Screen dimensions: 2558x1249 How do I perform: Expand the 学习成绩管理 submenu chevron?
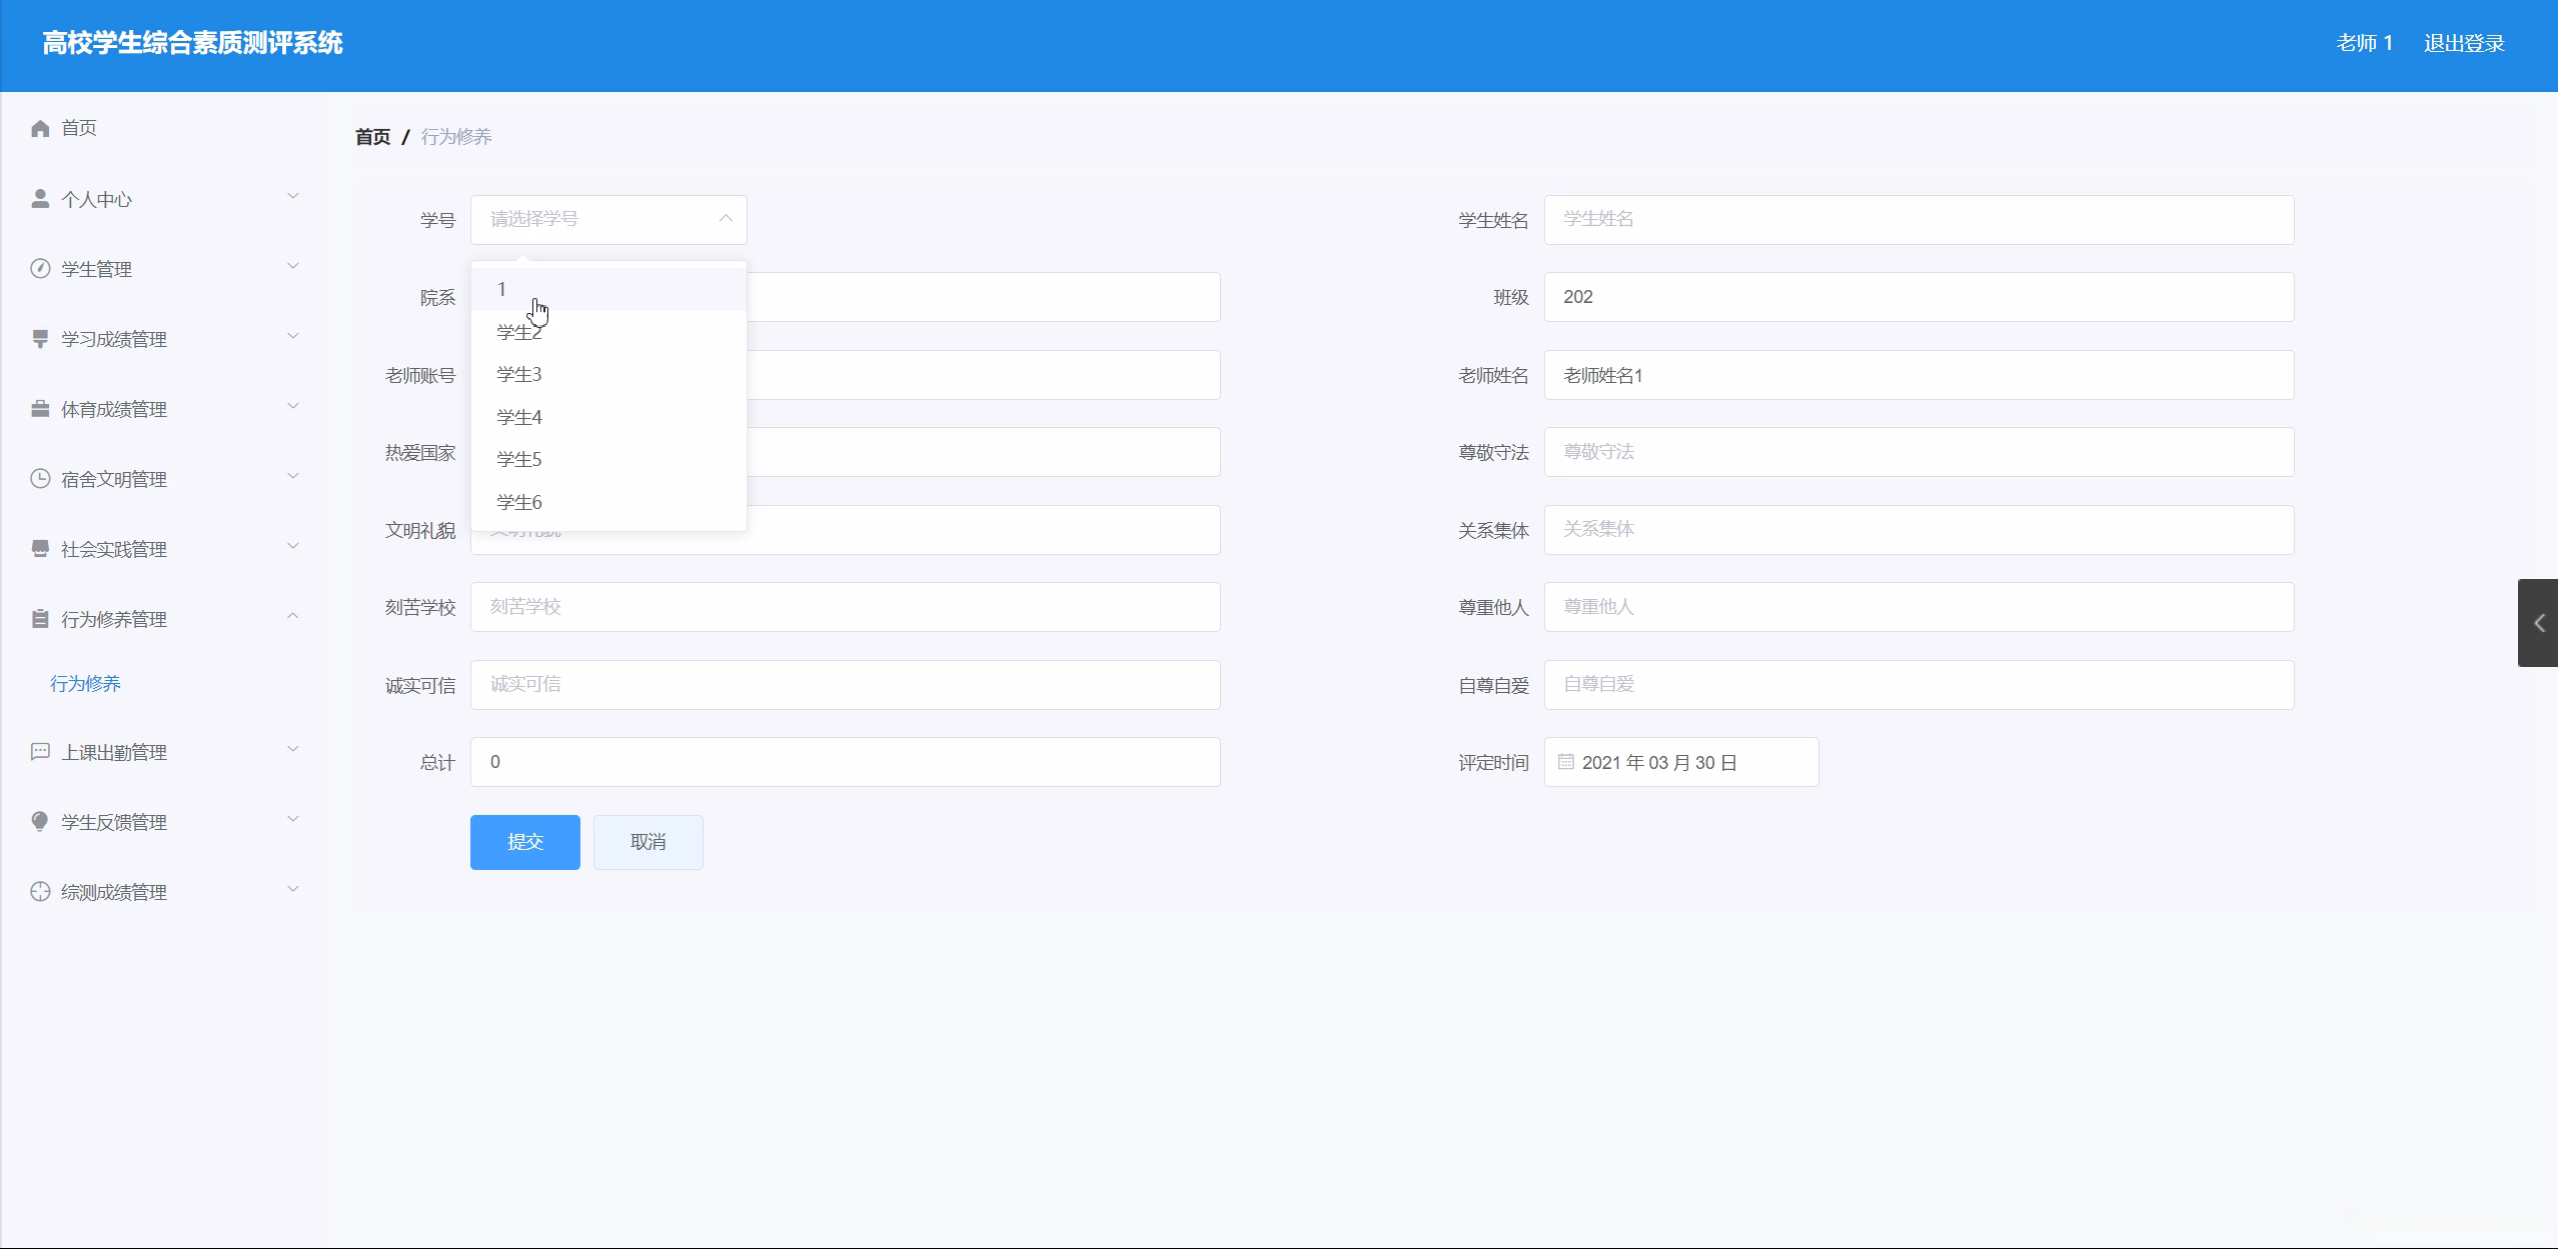pos(293,336)
